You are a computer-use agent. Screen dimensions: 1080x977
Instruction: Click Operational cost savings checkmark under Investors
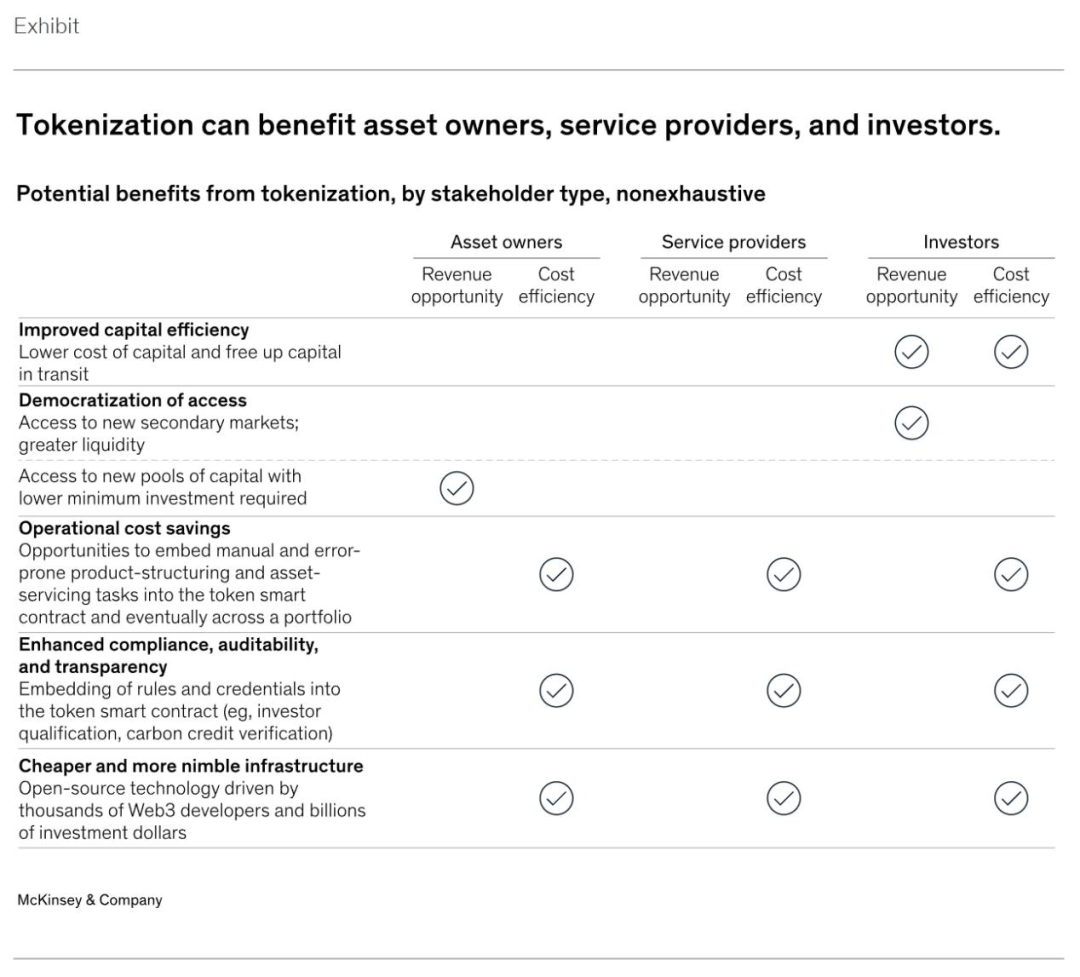click(1012, 573)
